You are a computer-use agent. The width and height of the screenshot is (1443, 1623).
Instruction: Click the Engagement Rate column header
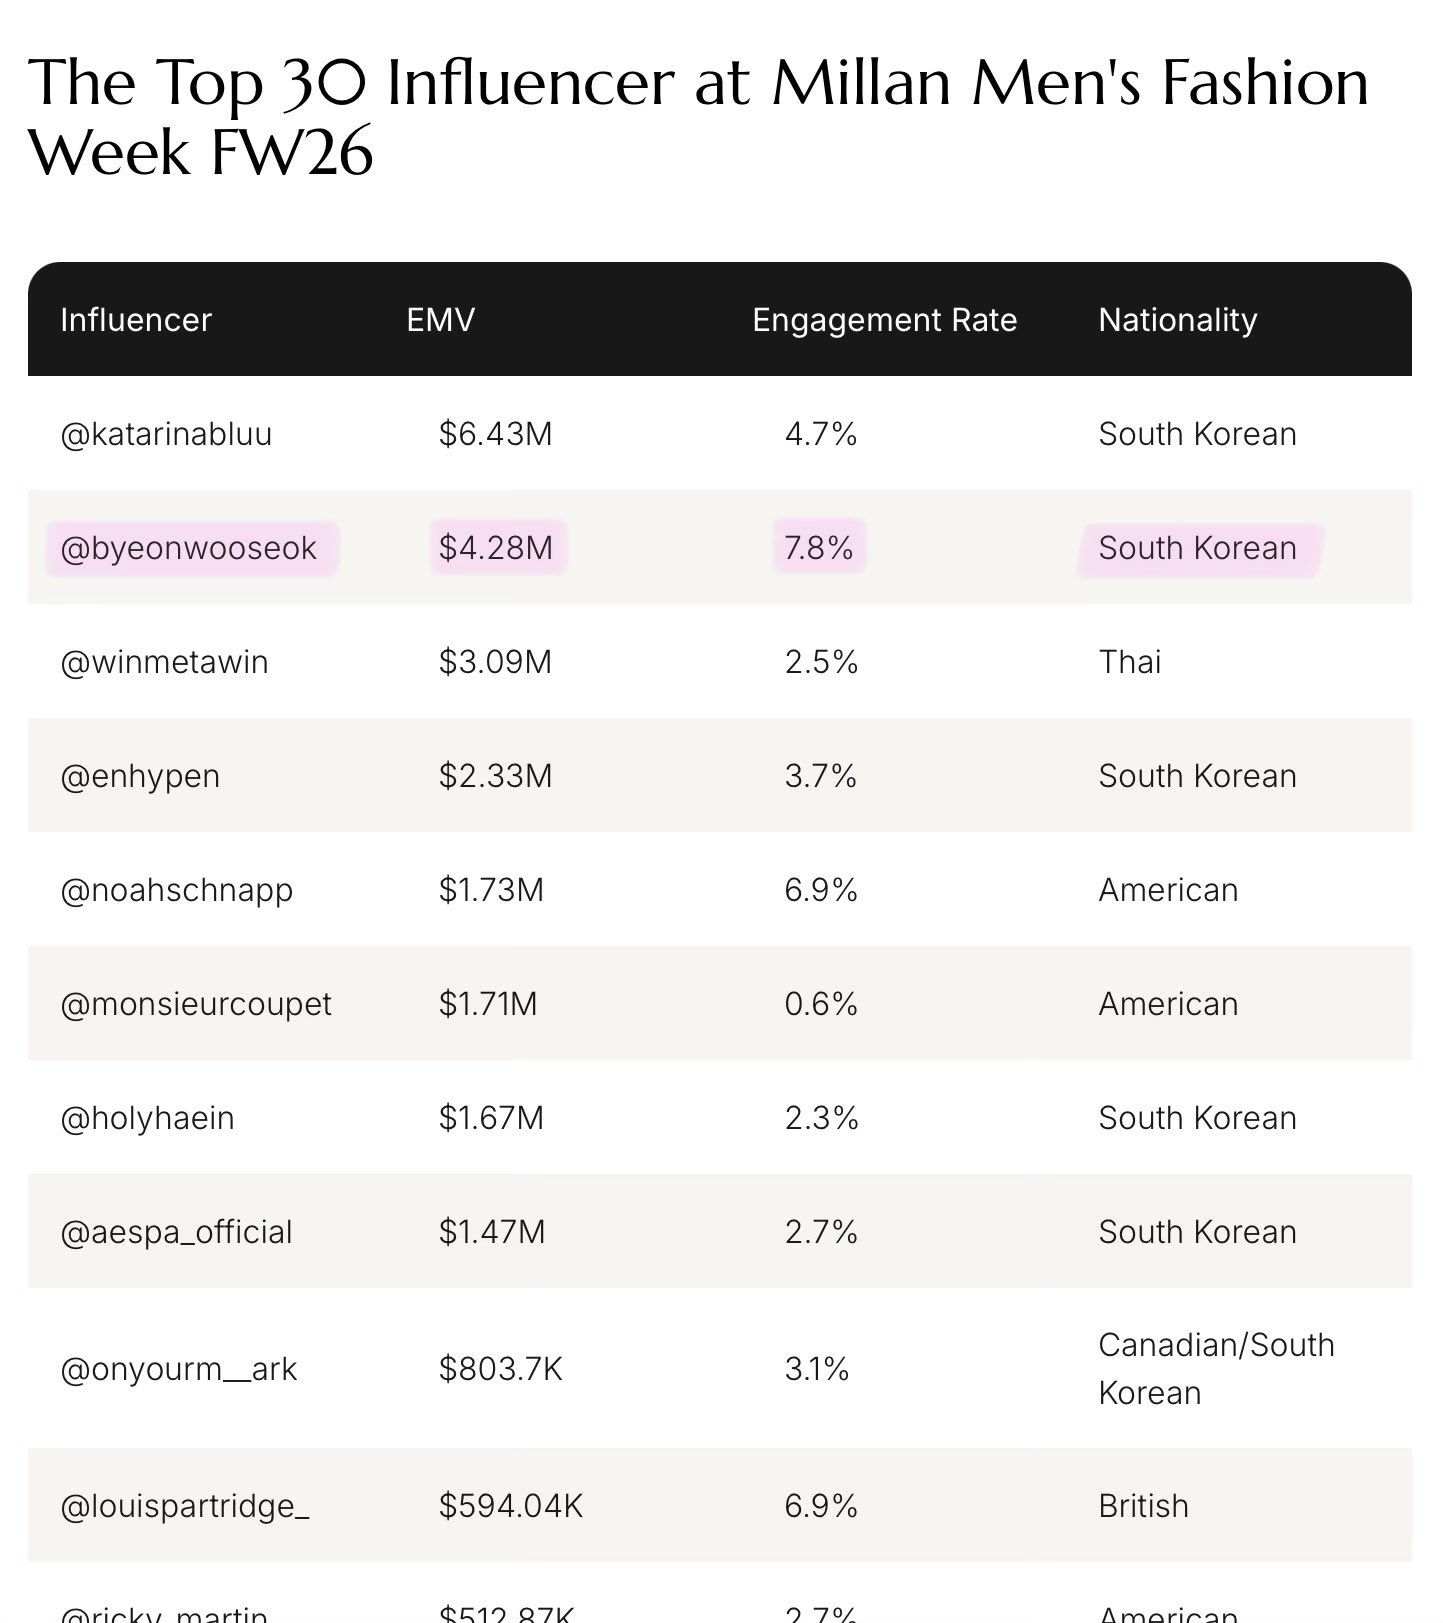point(884,320)
